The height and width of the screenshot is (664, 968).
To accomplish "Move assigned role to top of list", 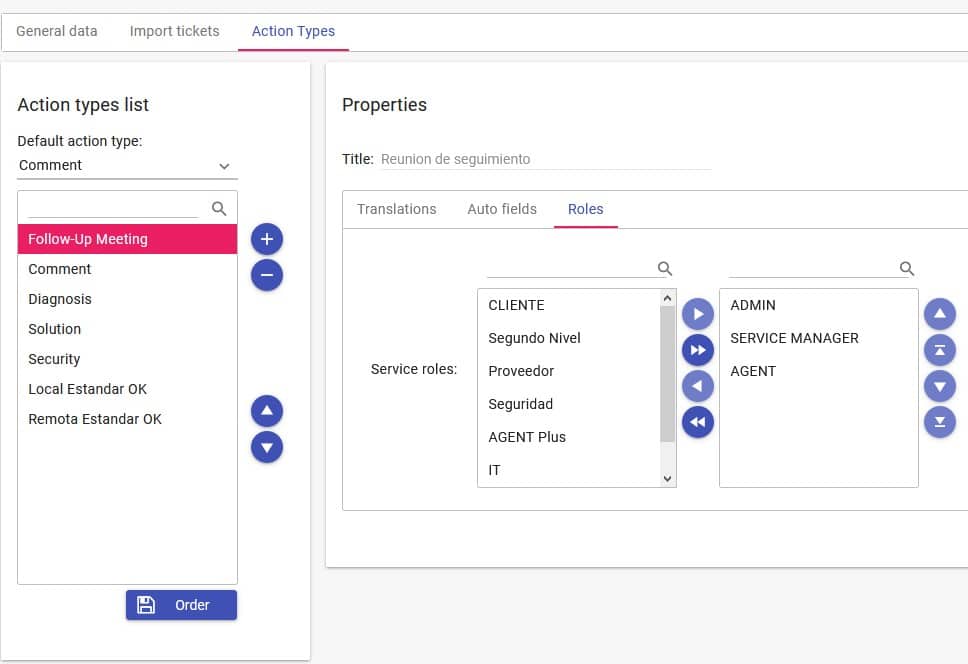I will point(939,350).
